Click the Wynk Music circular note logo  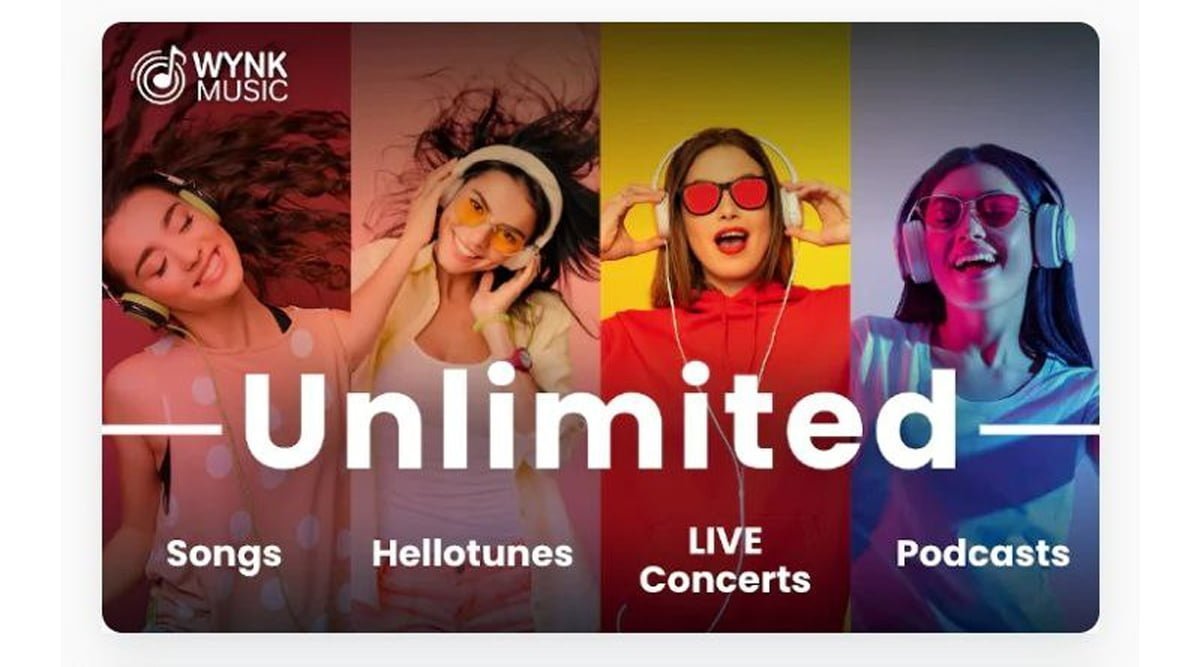(158, 75)
